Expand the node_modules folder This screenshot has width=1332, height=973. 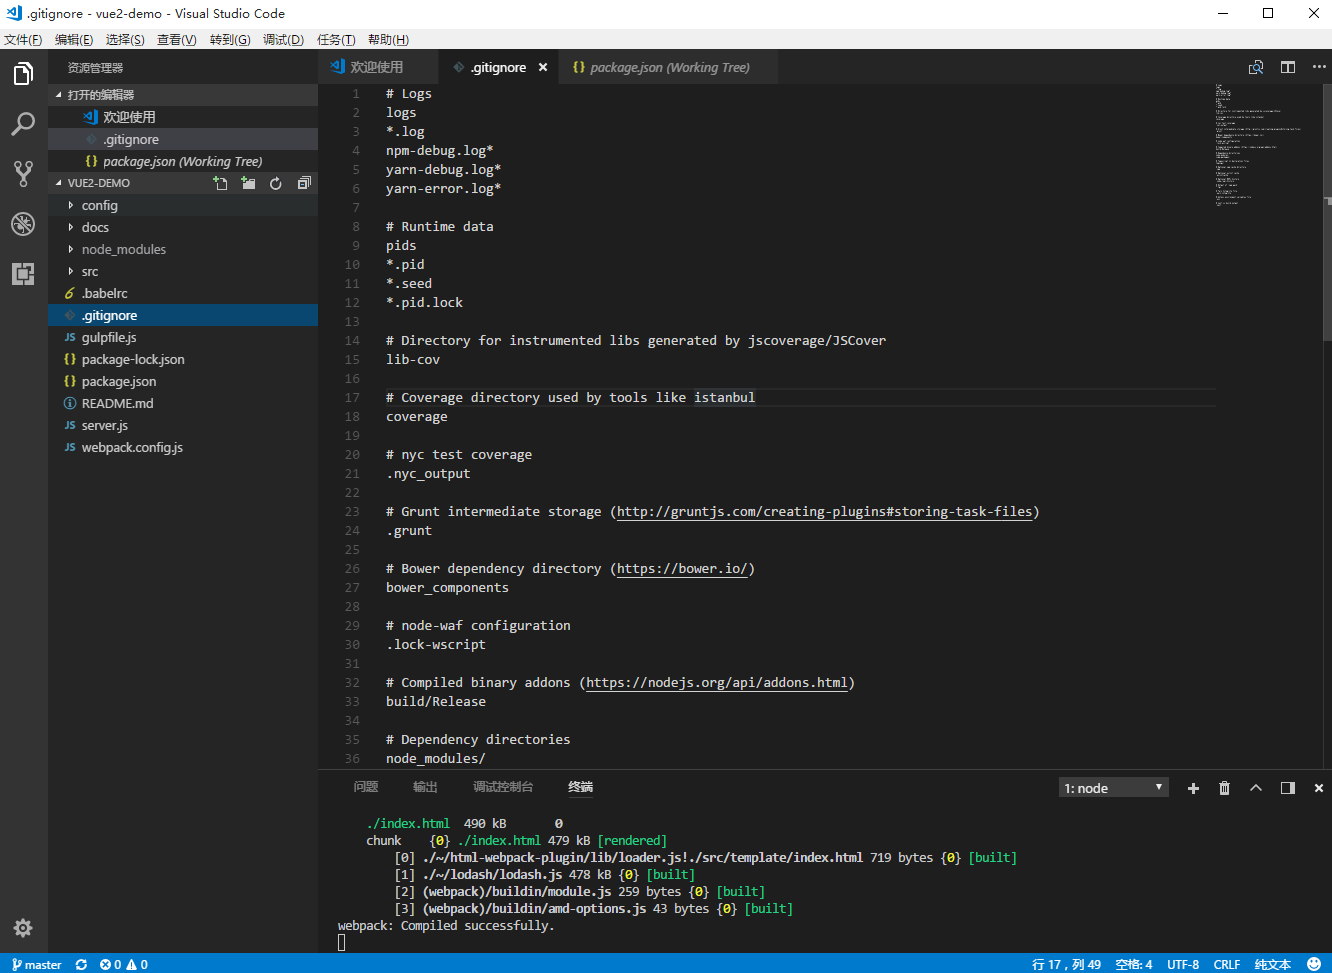183,249
